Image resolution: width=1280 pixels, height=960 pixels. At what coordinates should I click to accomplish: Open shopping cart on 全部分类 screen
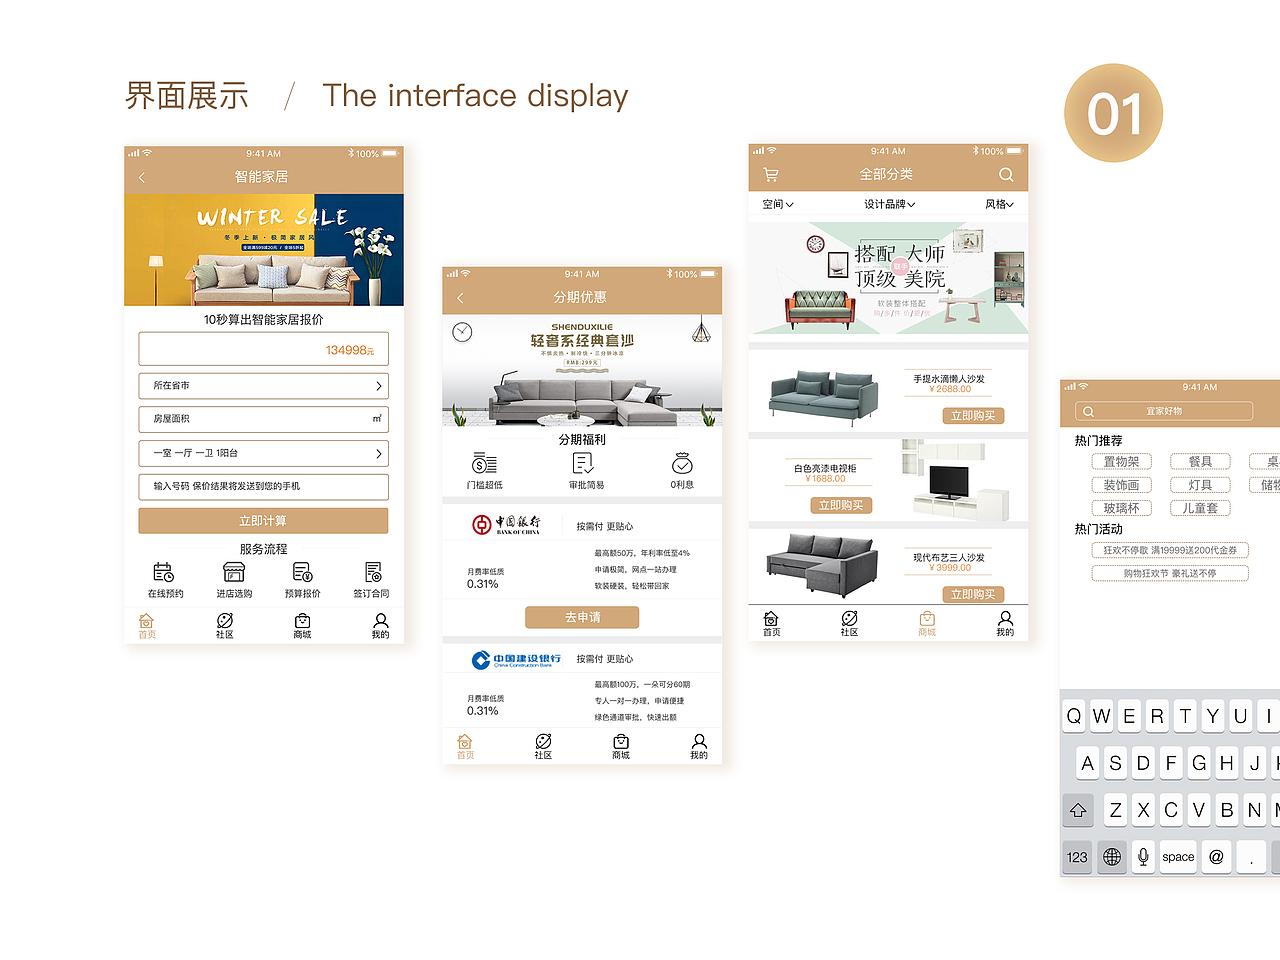point(771,175)
